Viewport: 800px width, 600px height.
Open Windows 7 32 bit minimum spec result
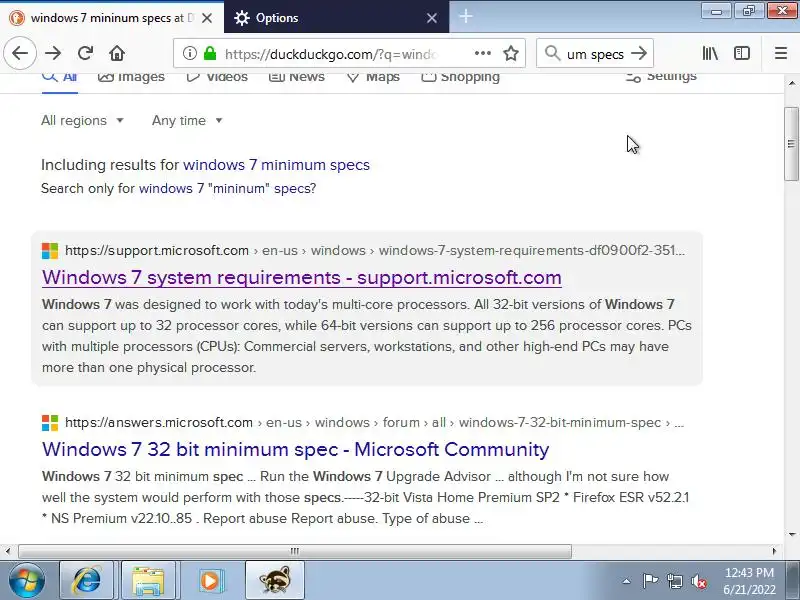pyautogui.click(x=295, y=449)
